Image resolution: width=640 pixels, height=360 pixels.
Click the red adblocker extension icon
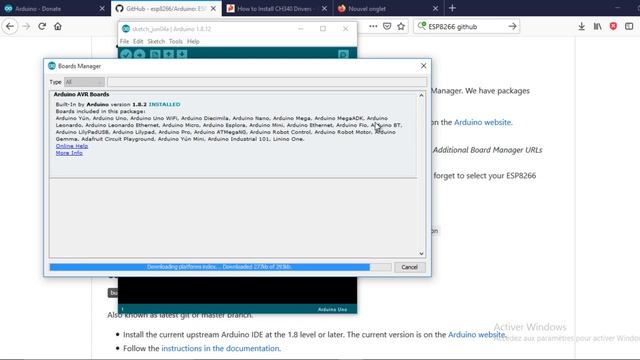(x=613, y=27)
